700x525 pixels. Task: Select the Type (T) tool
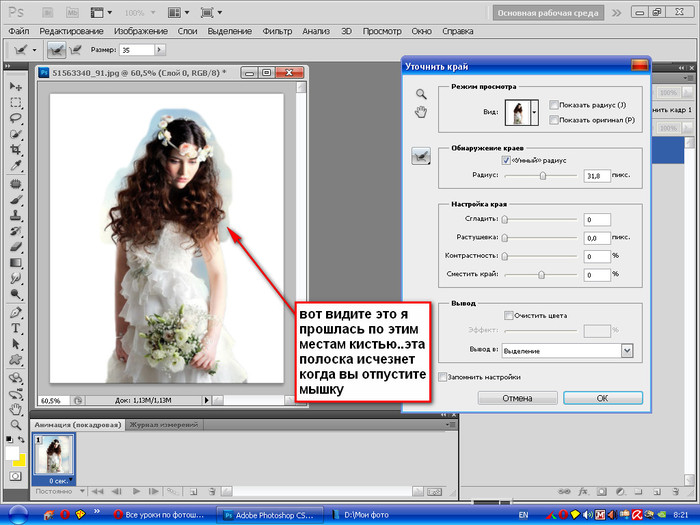17,327
